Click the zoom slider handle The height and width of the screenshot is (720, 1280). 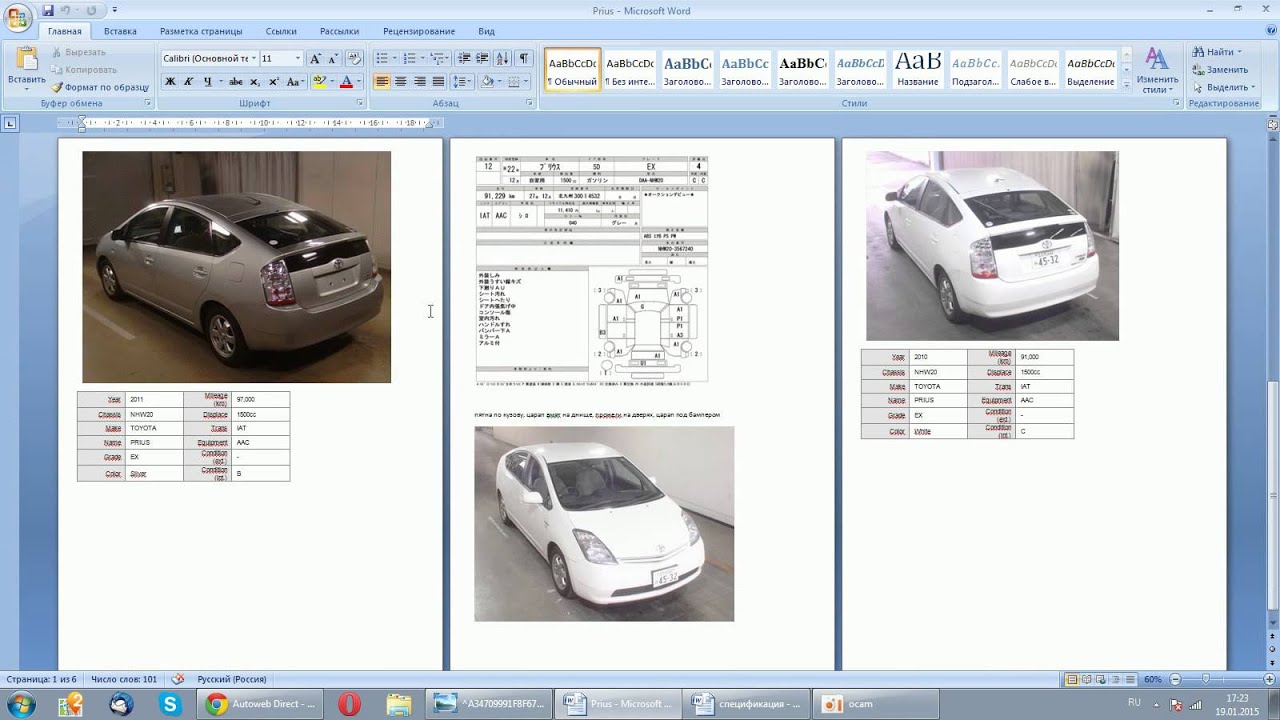click(1206, 679)
